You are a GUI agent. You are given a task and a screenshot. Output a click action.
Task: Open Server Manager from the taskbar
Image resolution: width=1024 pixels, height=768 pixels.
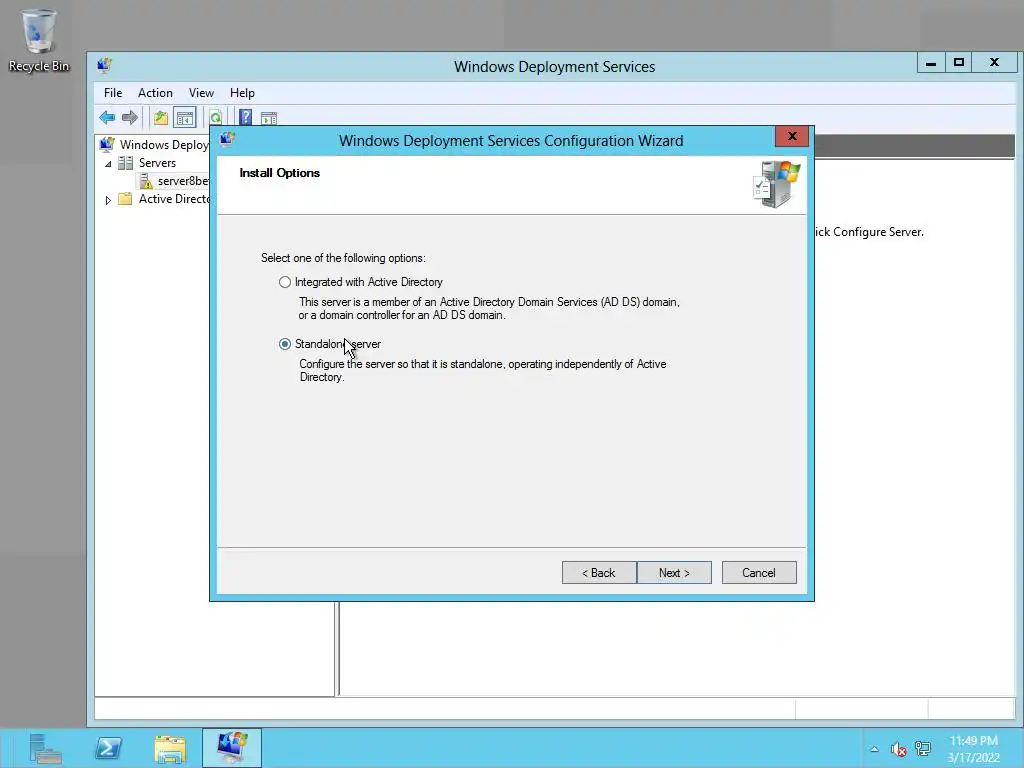point(46,748)
